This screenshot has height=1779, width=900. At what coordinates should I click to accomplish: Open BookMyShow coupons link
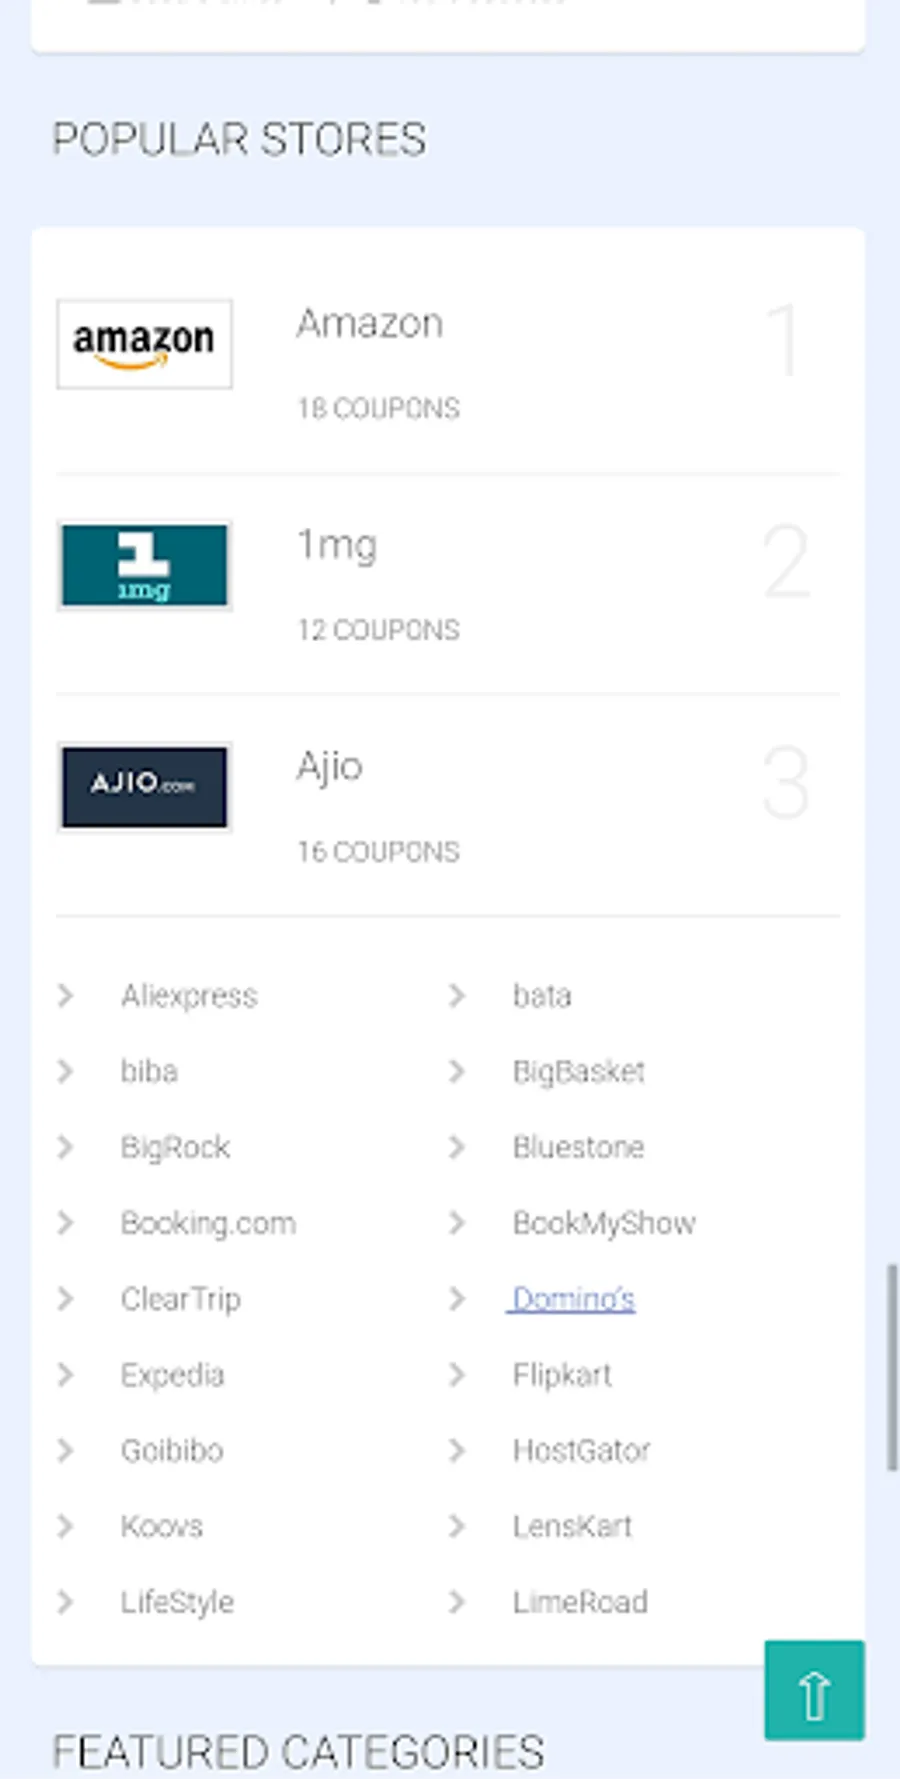tap(603, 1223)
